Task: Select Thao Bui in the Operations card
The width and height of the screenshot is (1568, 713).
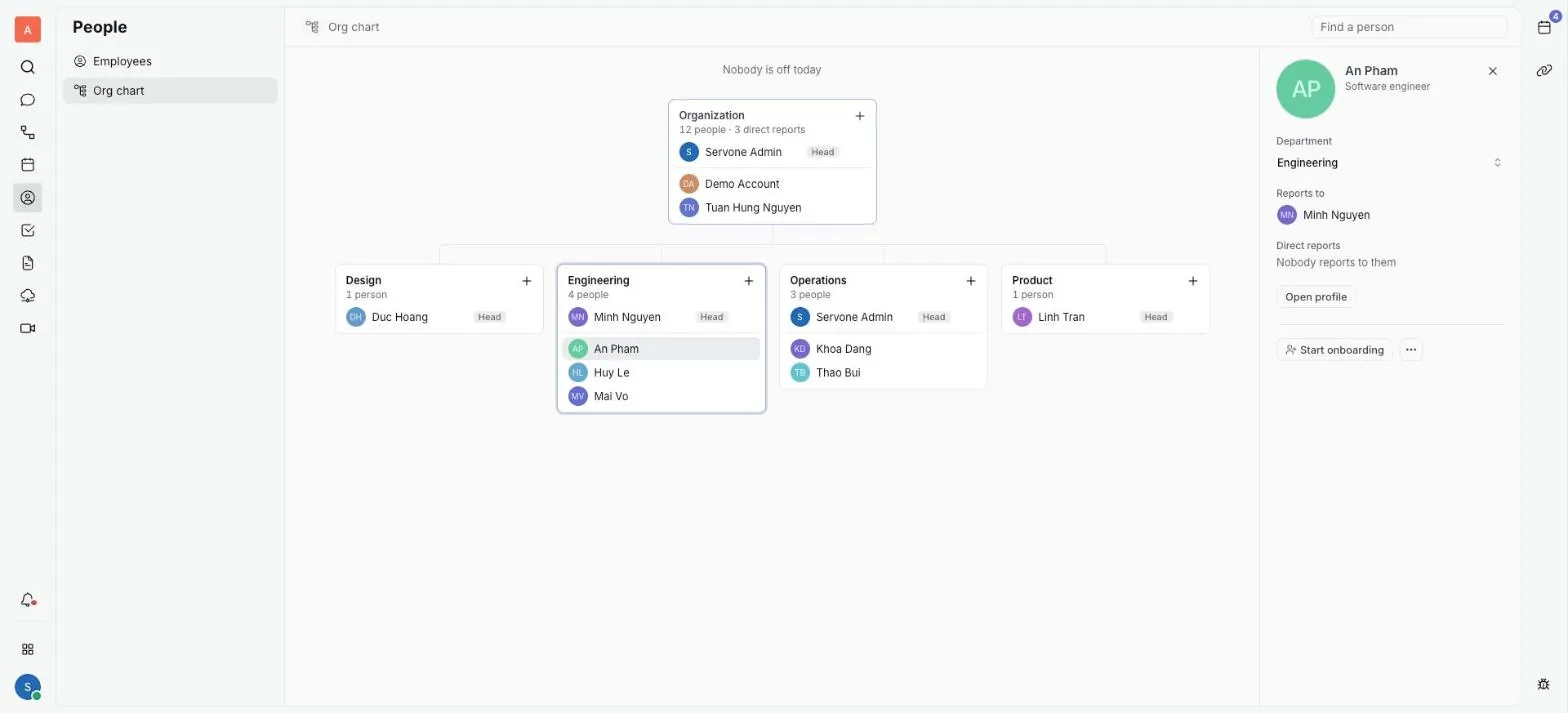Action: coord(883,373)
